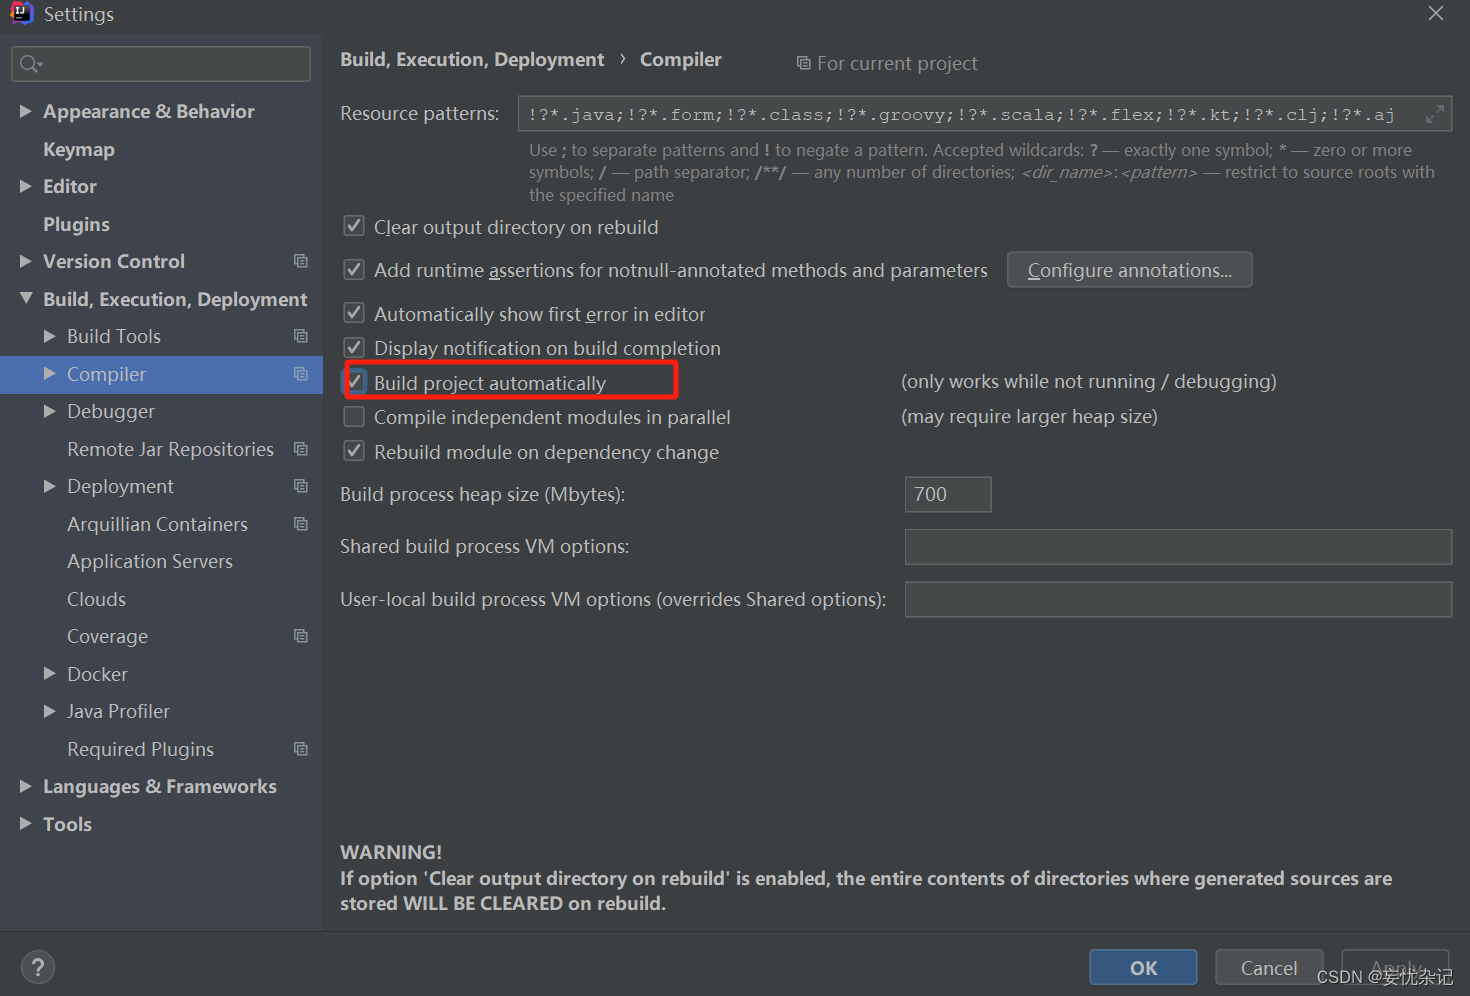This screenshot has width=1470, height=996.
Task: Enable Compile independent modules in parallel
Action: click(354, 416)
